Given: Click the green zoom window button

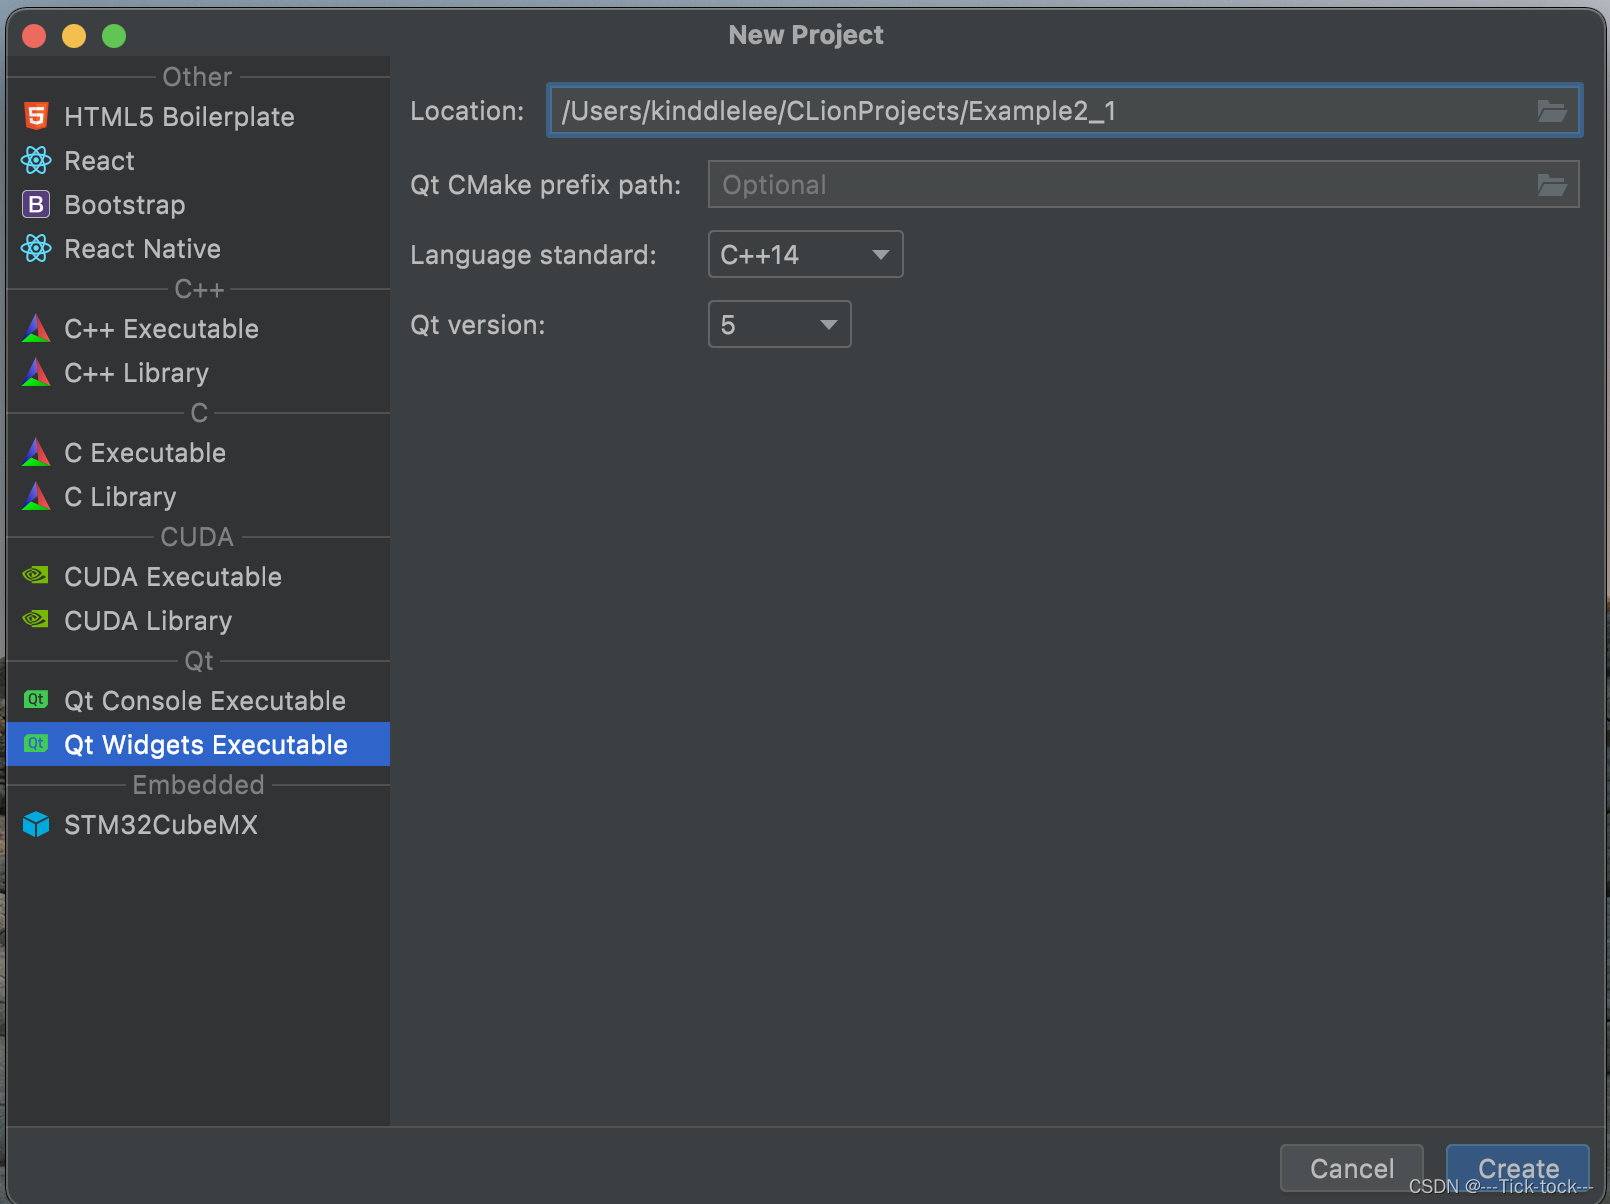Looking at the screenshot, I should (x=114, y=36).
